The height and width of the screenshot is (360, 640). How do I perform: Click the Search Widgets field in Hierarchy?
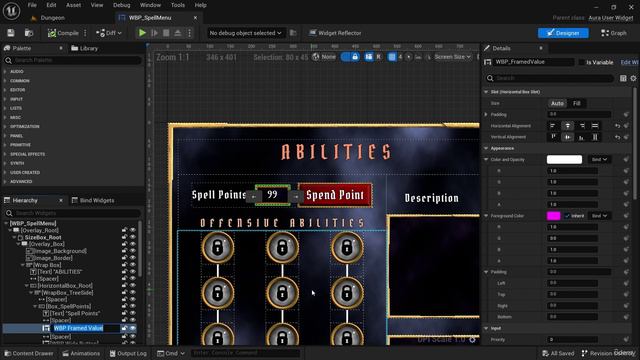click(x=73, y=213)
